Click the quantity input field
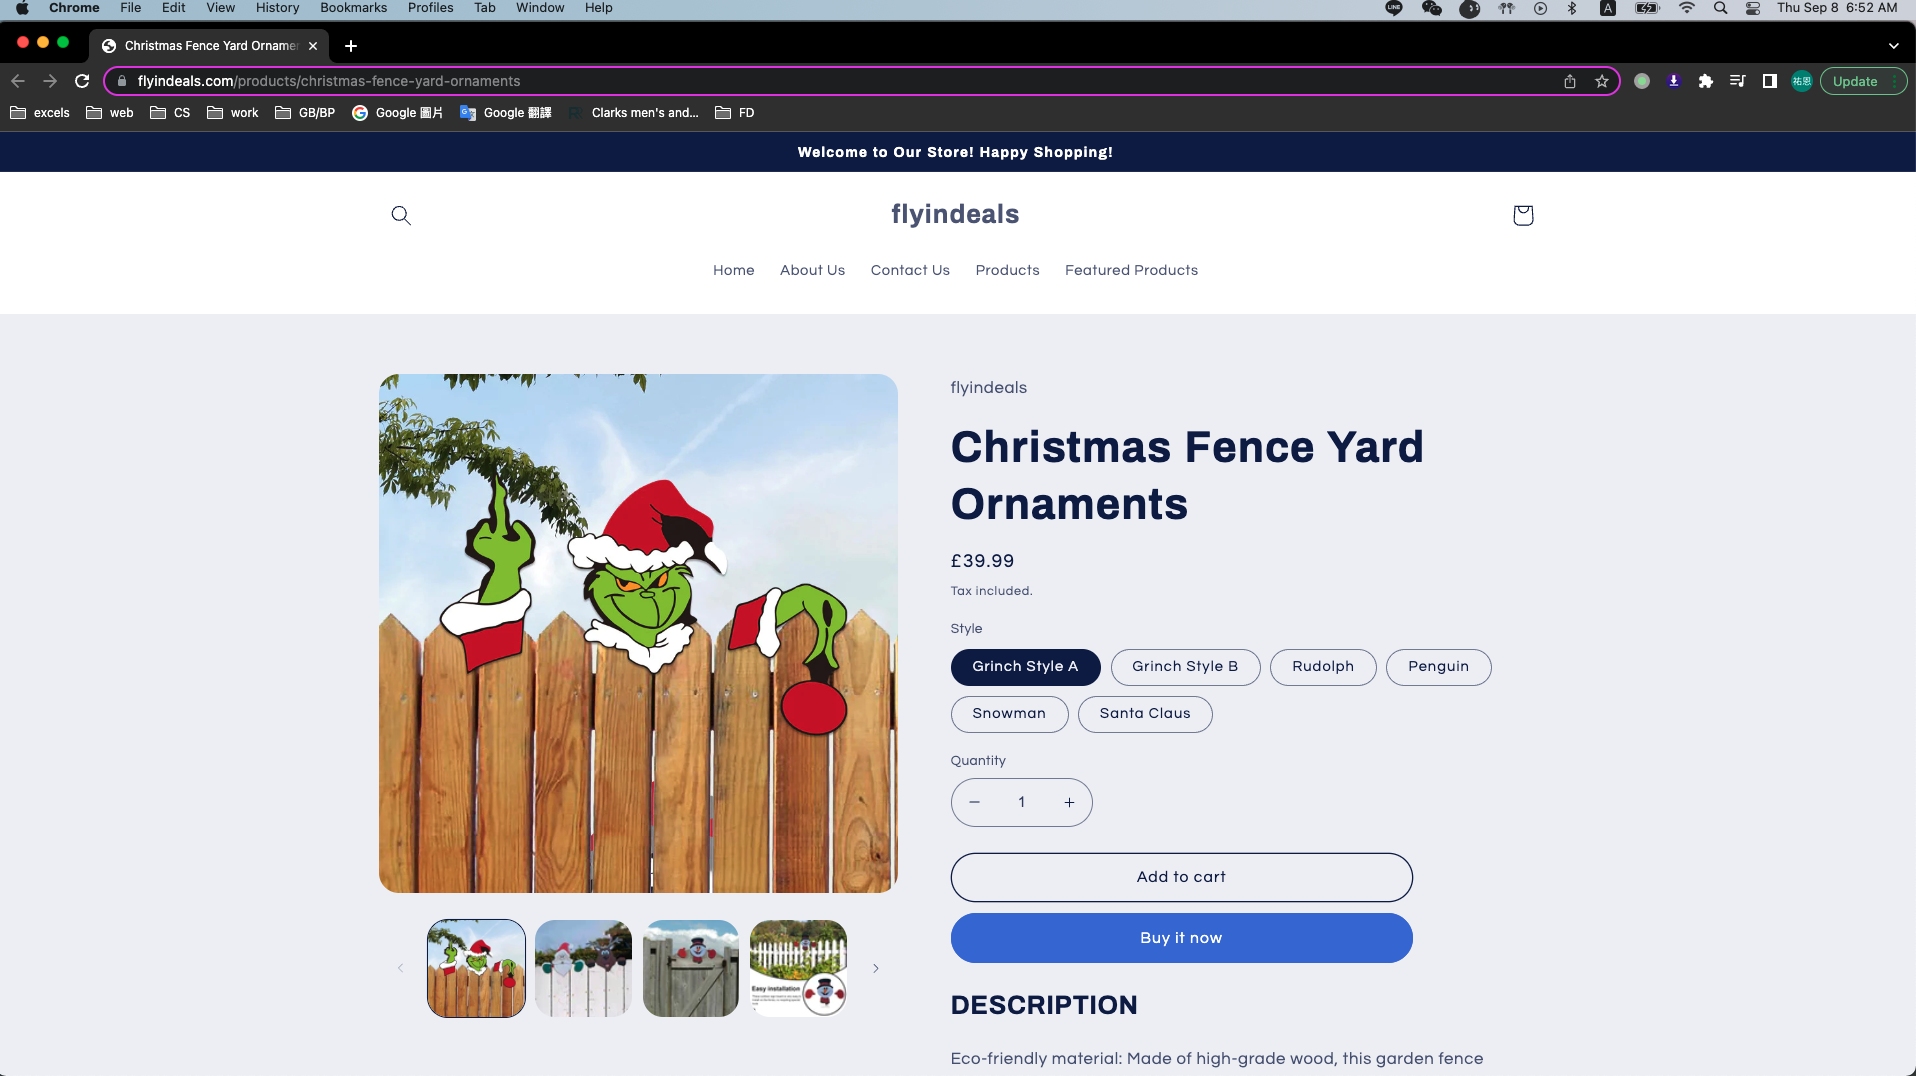 coord(1021,802)
